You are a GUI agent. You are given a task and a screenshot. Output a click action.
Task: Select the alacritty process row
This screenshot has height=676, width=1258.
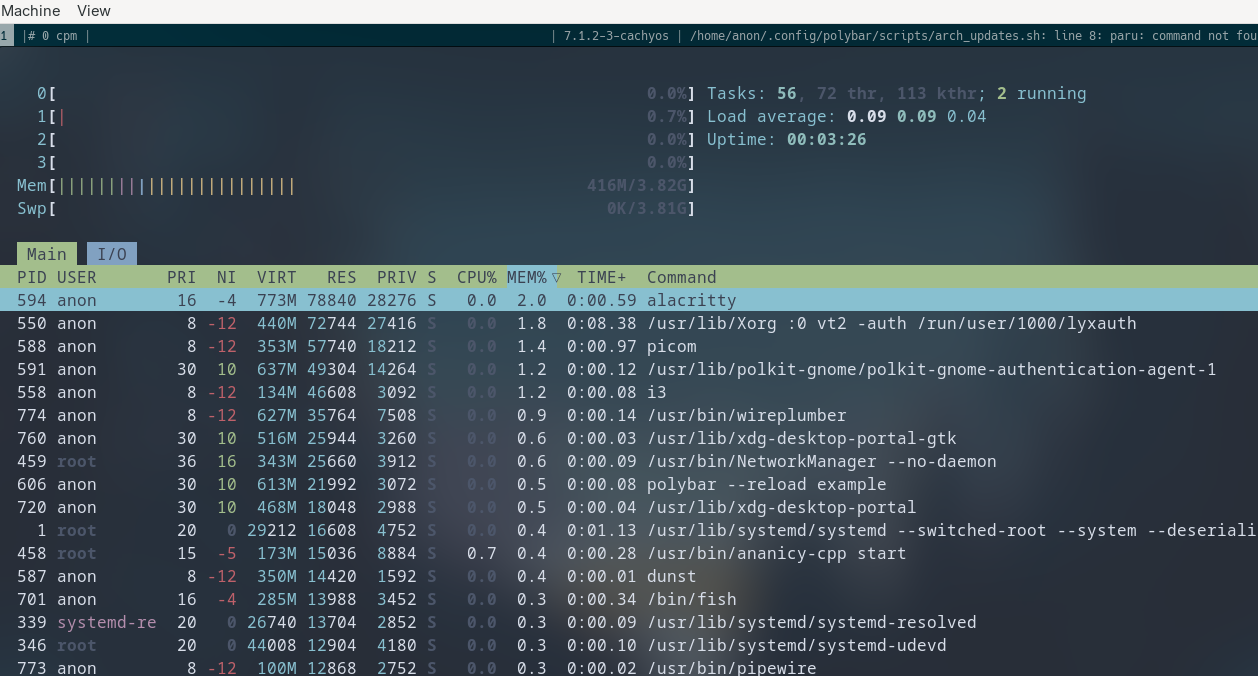(629, 300)
